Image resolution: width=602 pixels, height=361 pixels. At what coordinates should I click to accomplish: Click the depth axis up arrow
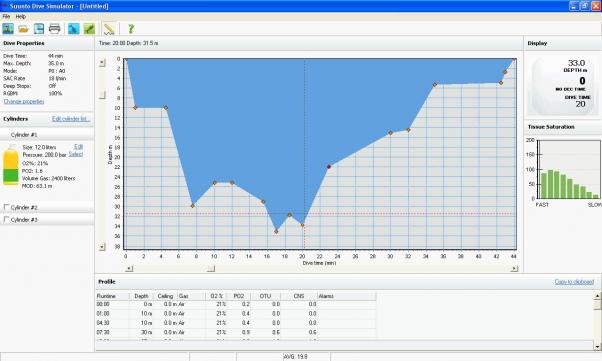[x=102, y=62]
